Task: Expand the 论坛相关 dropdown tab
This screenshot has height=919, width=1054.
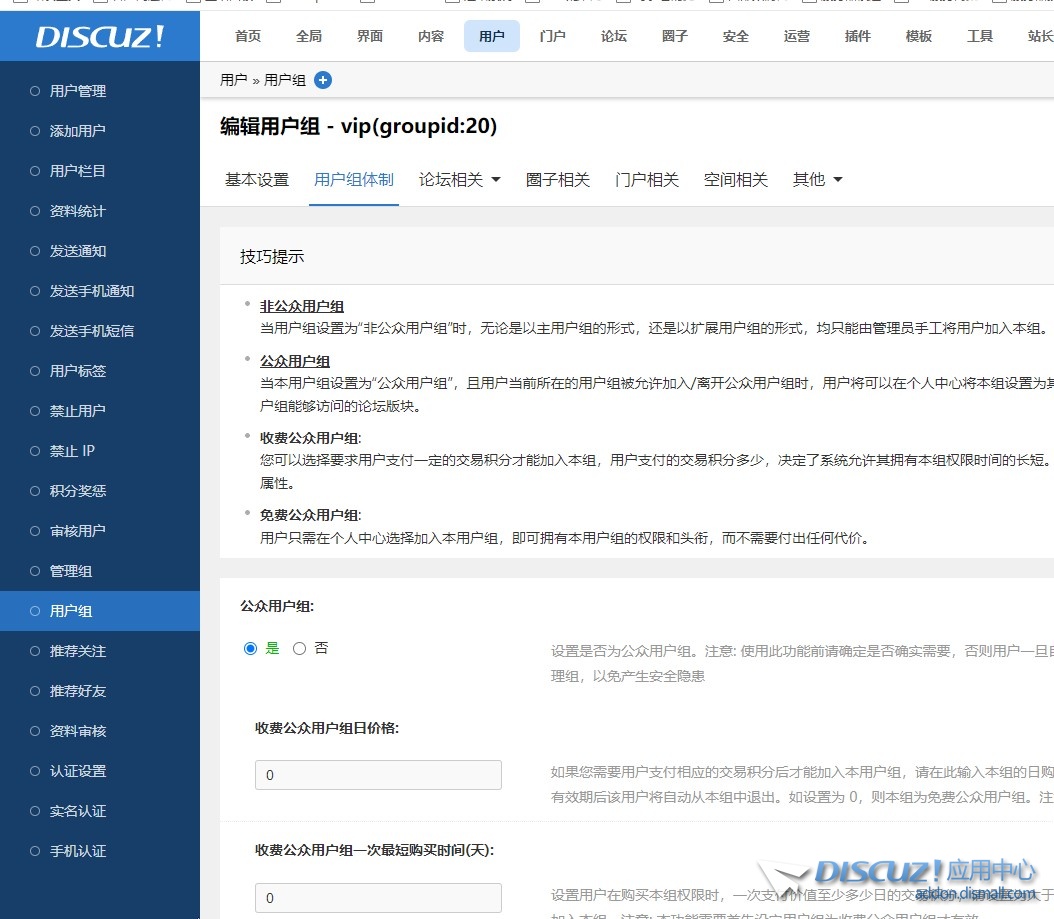Action: coord(459,180)
